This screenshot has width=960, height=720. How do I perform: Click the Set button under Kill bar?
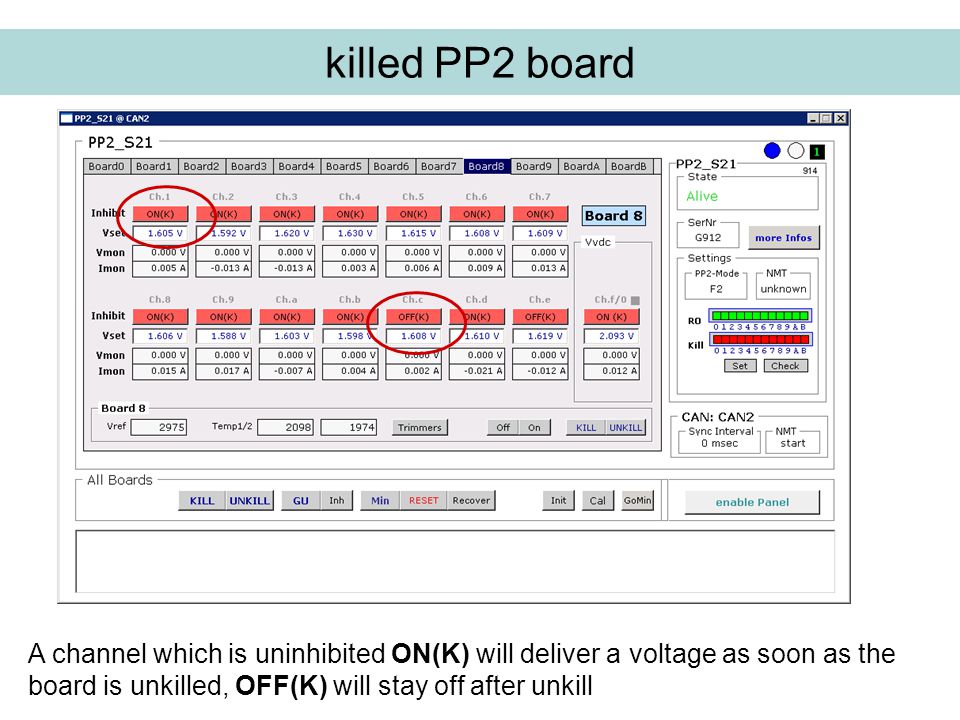740,366
